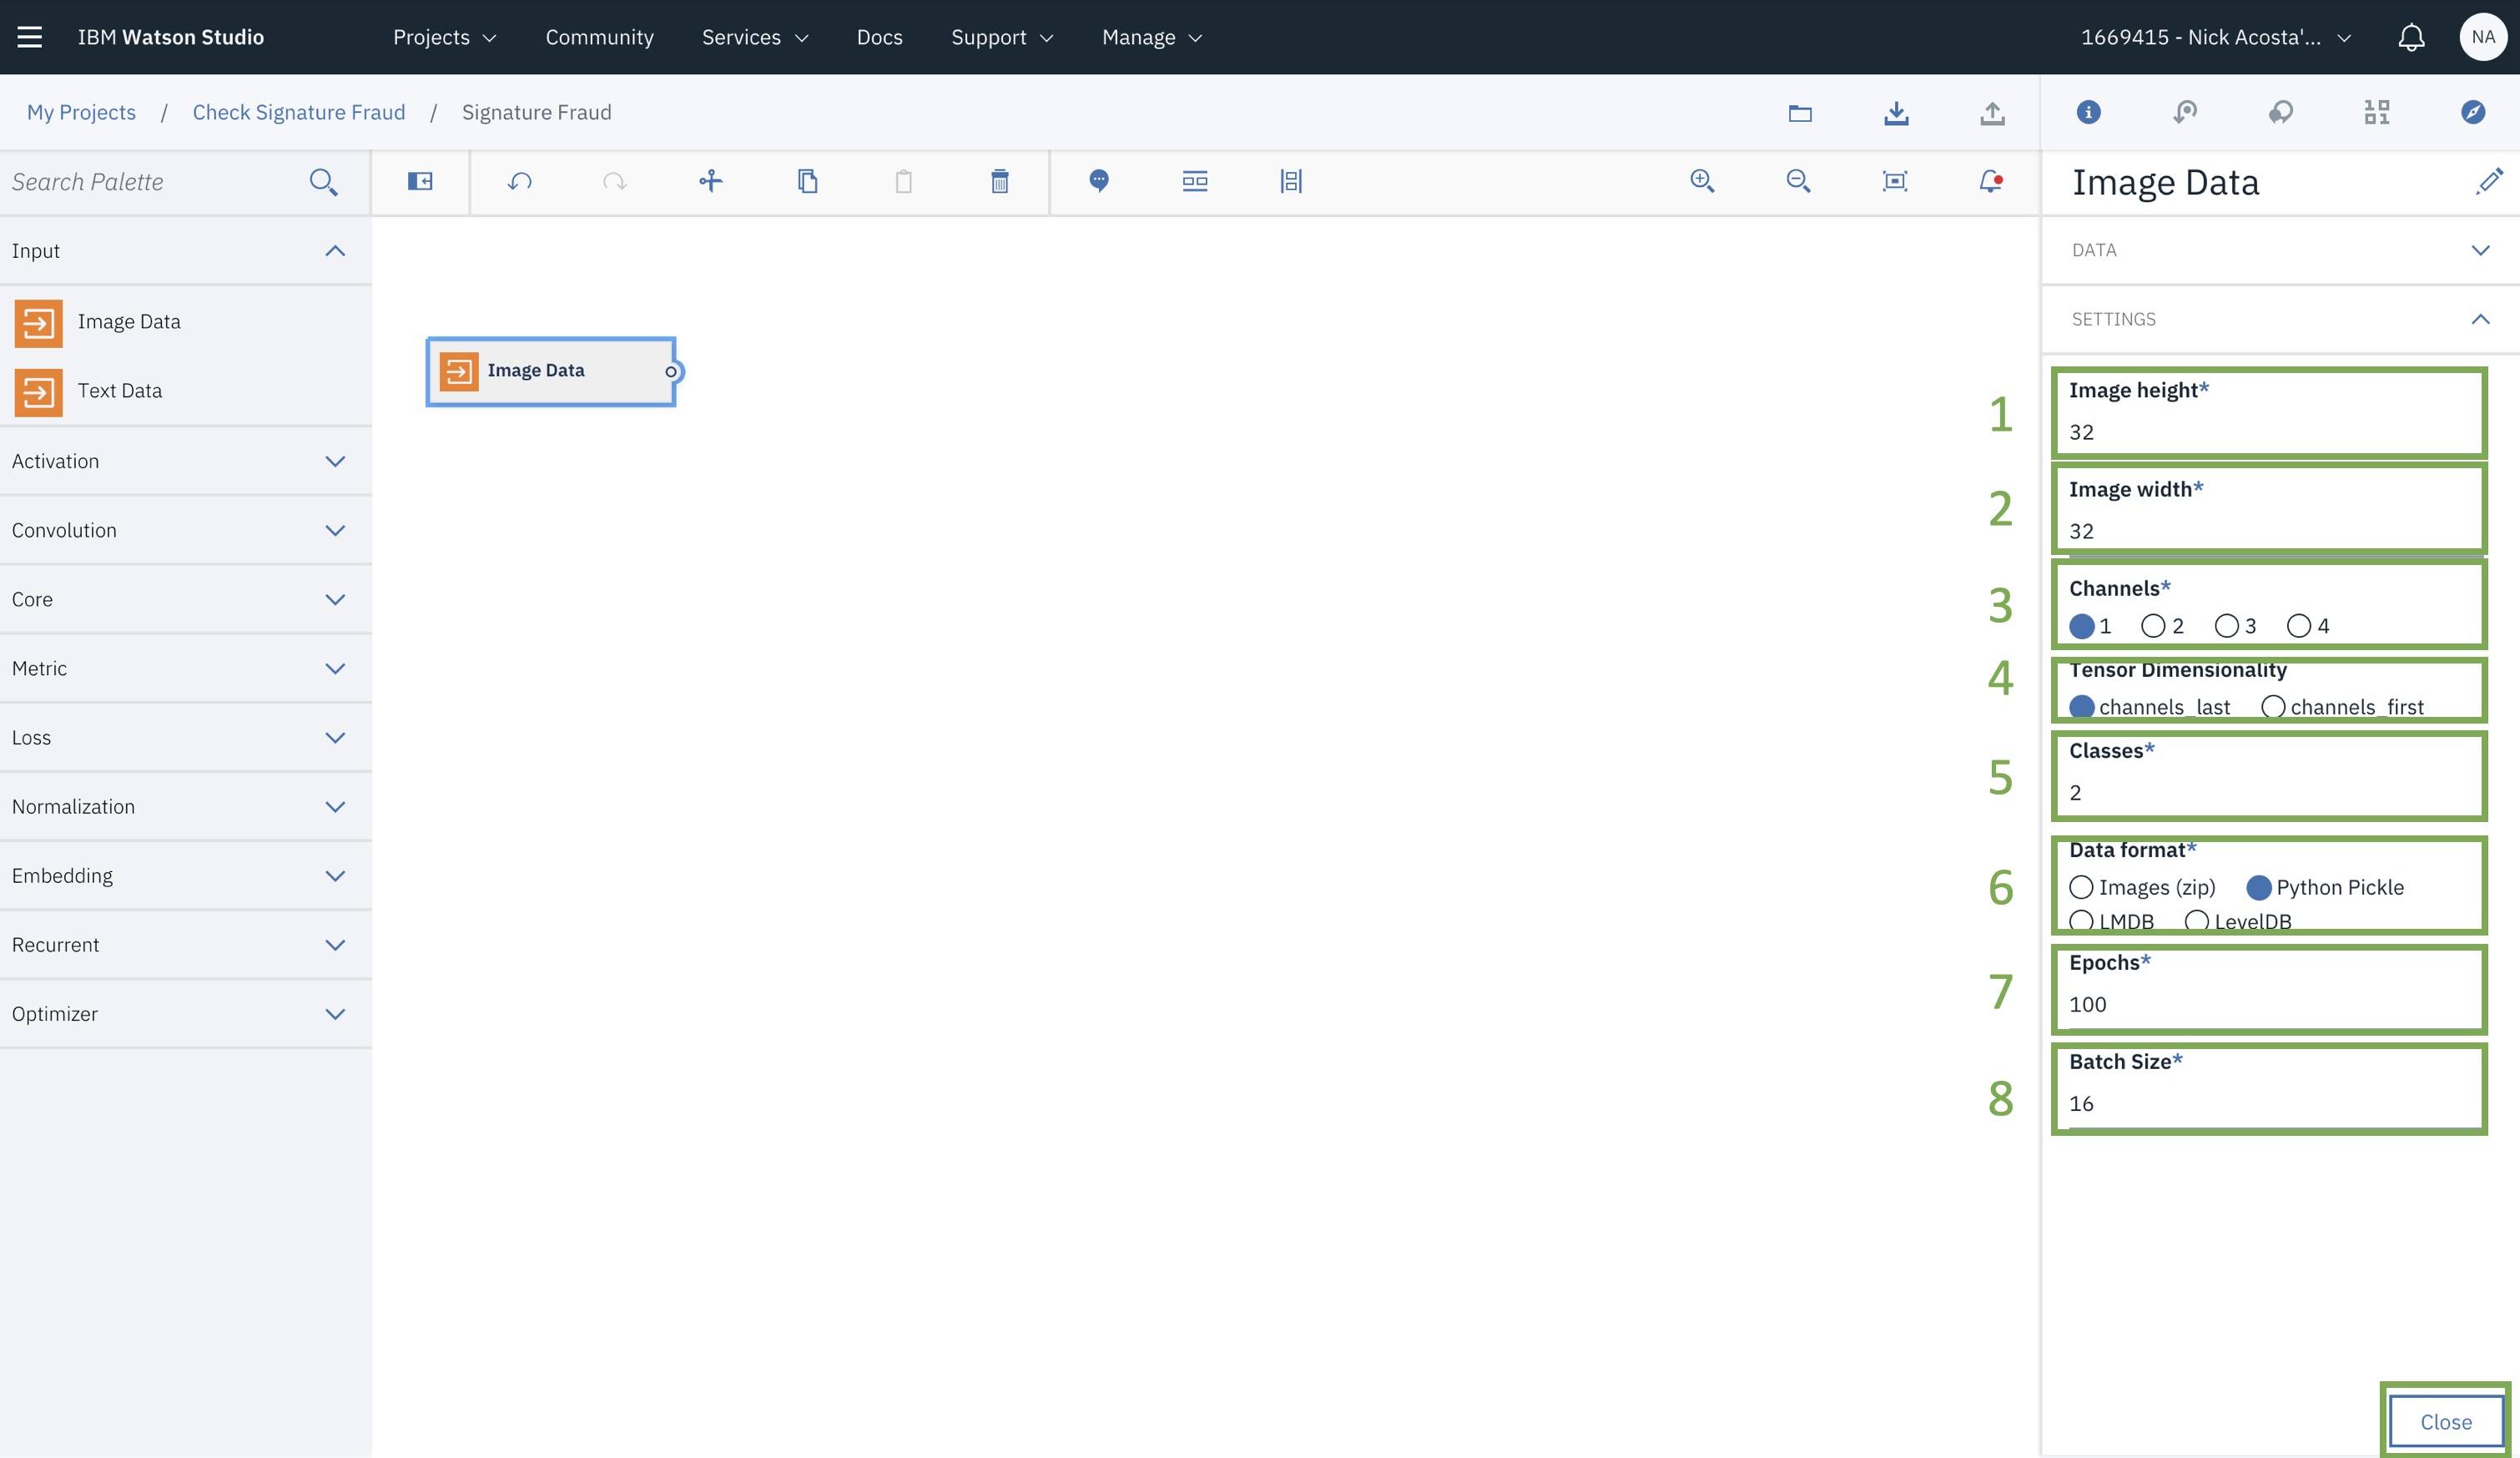
Task: Open the Projects menu
Action: (445, 37)
